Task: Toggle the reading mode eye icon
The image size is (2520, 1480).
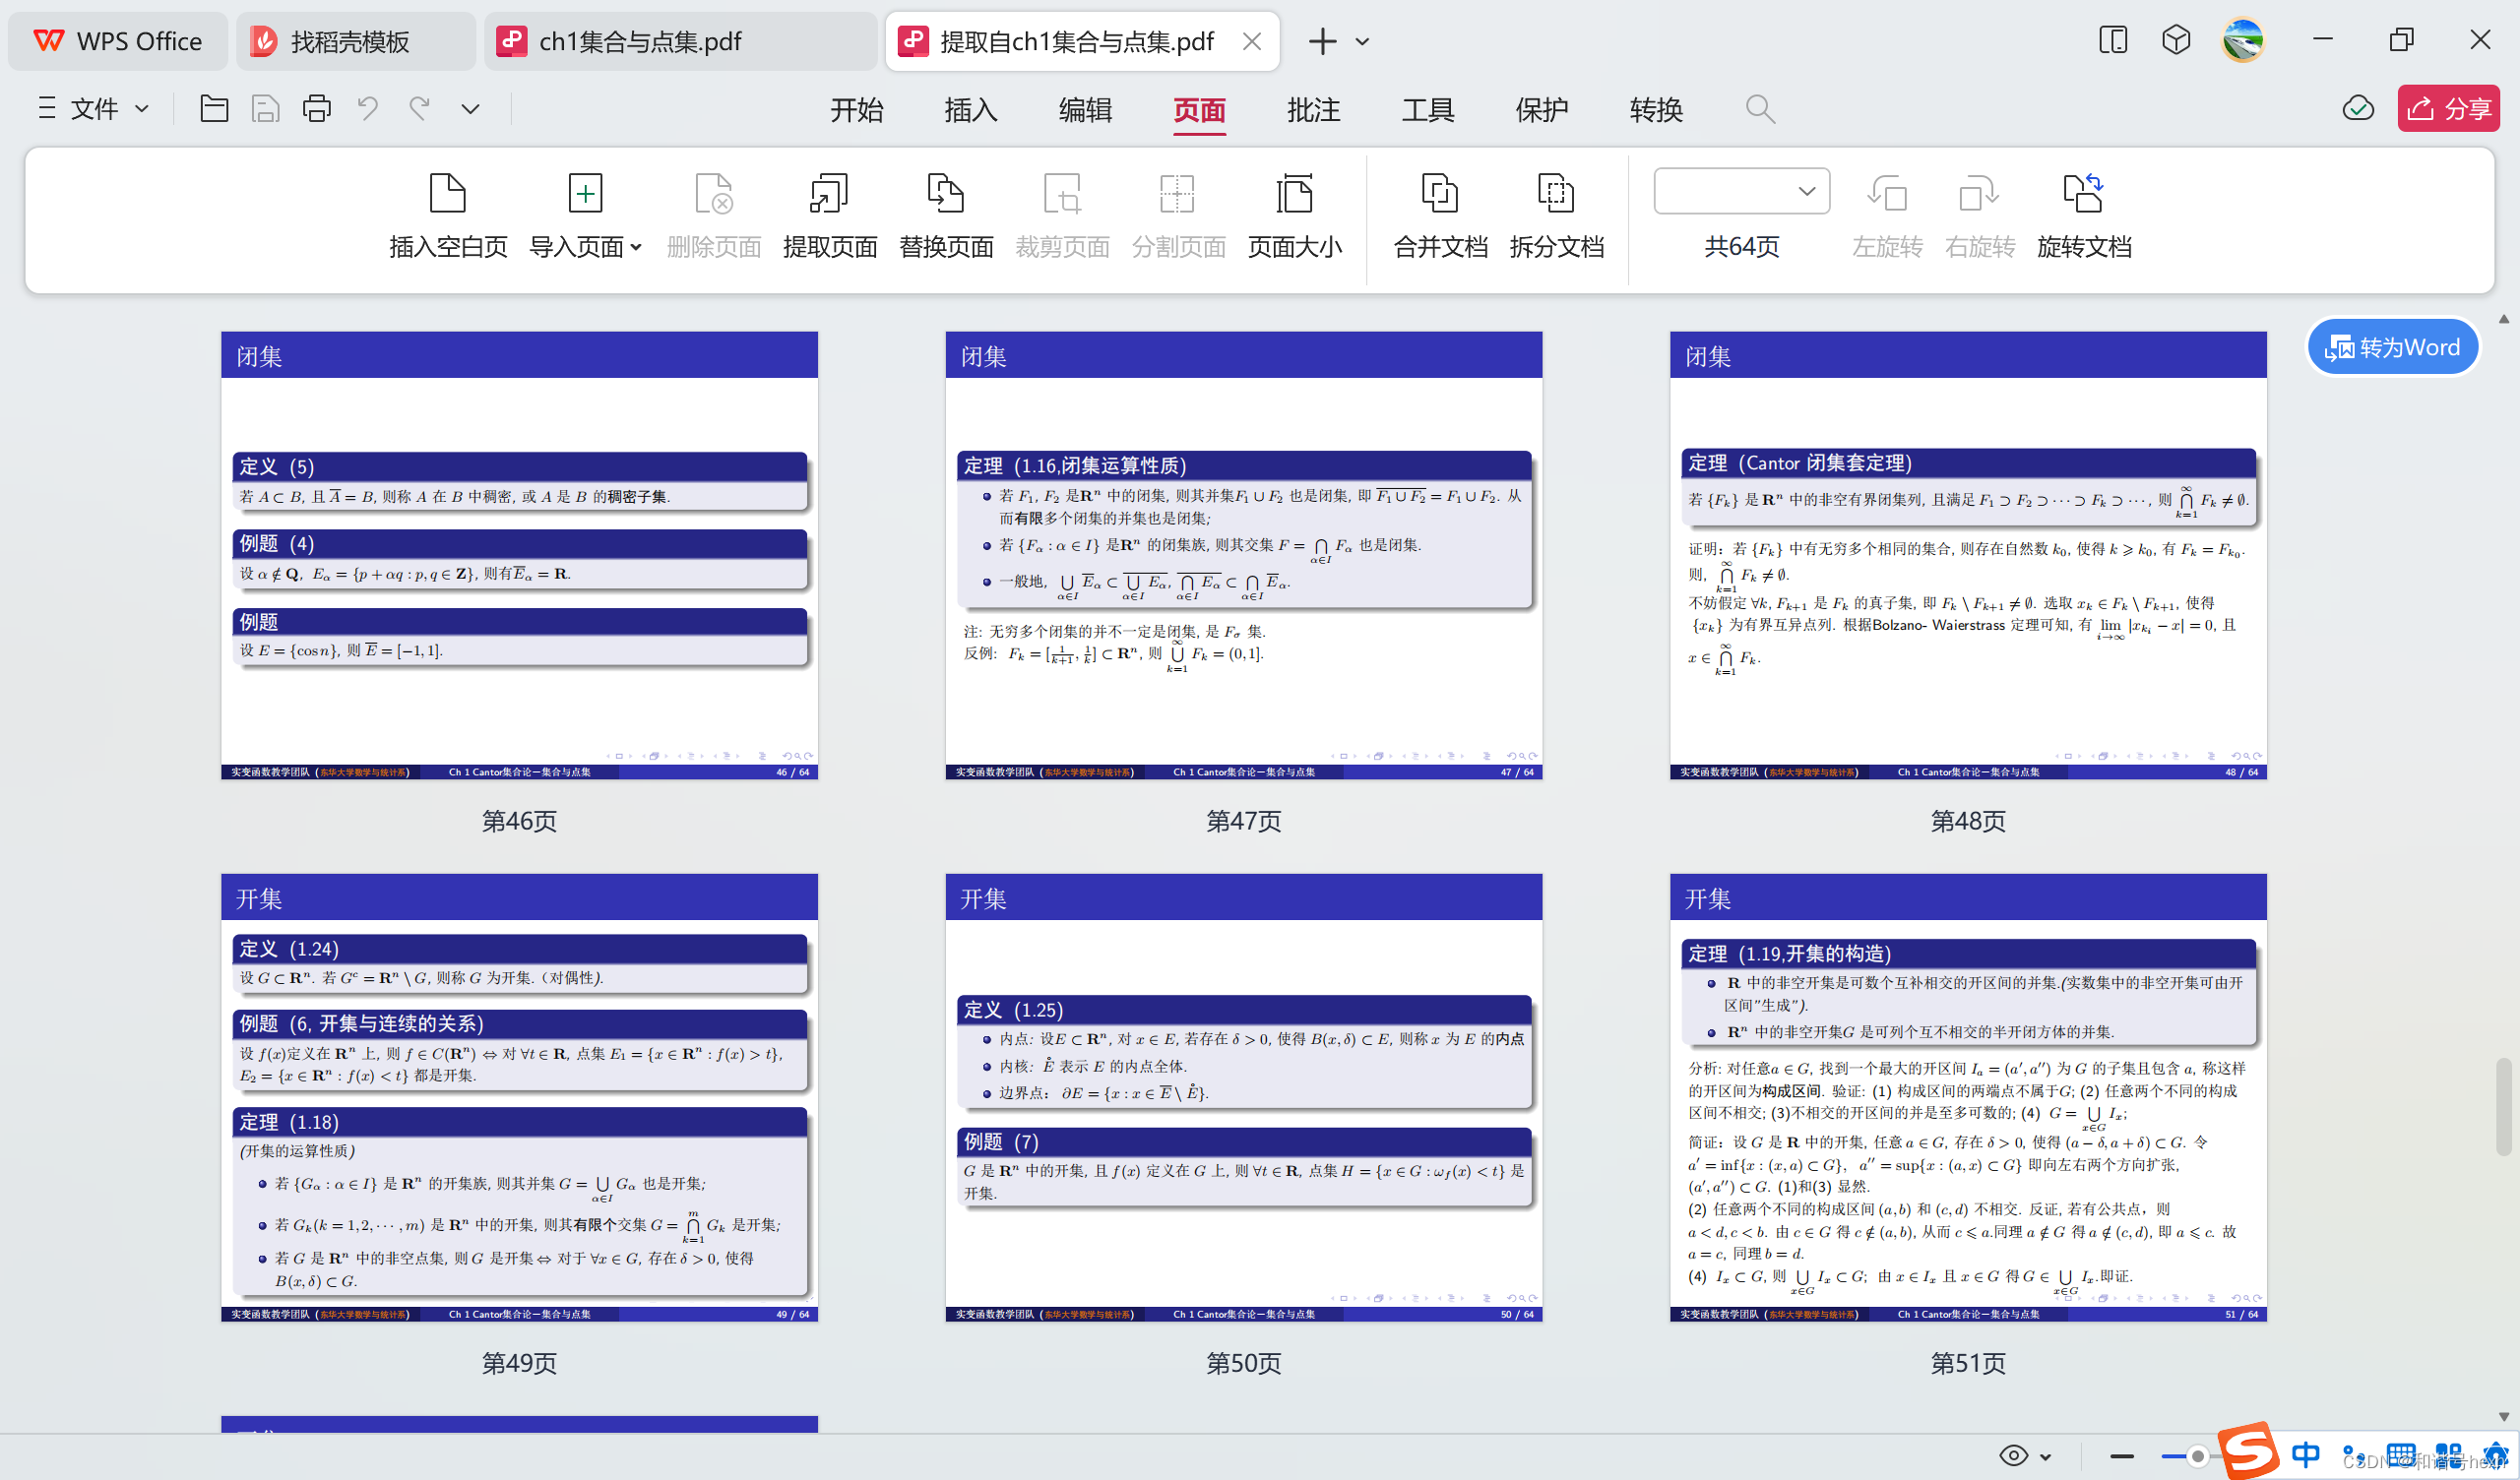Action: click(x=2013, y=1455)
